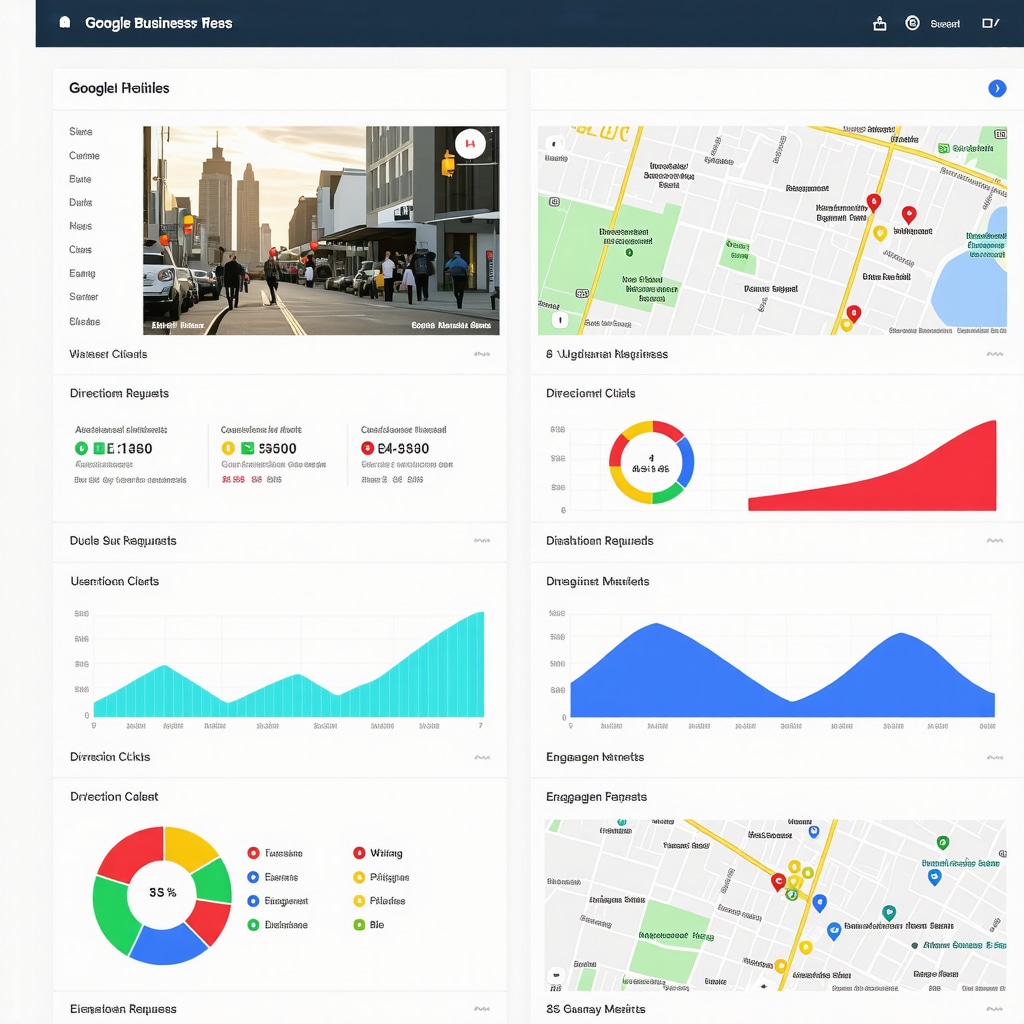Click the top map's upper-left round control

tap(554, 143)
